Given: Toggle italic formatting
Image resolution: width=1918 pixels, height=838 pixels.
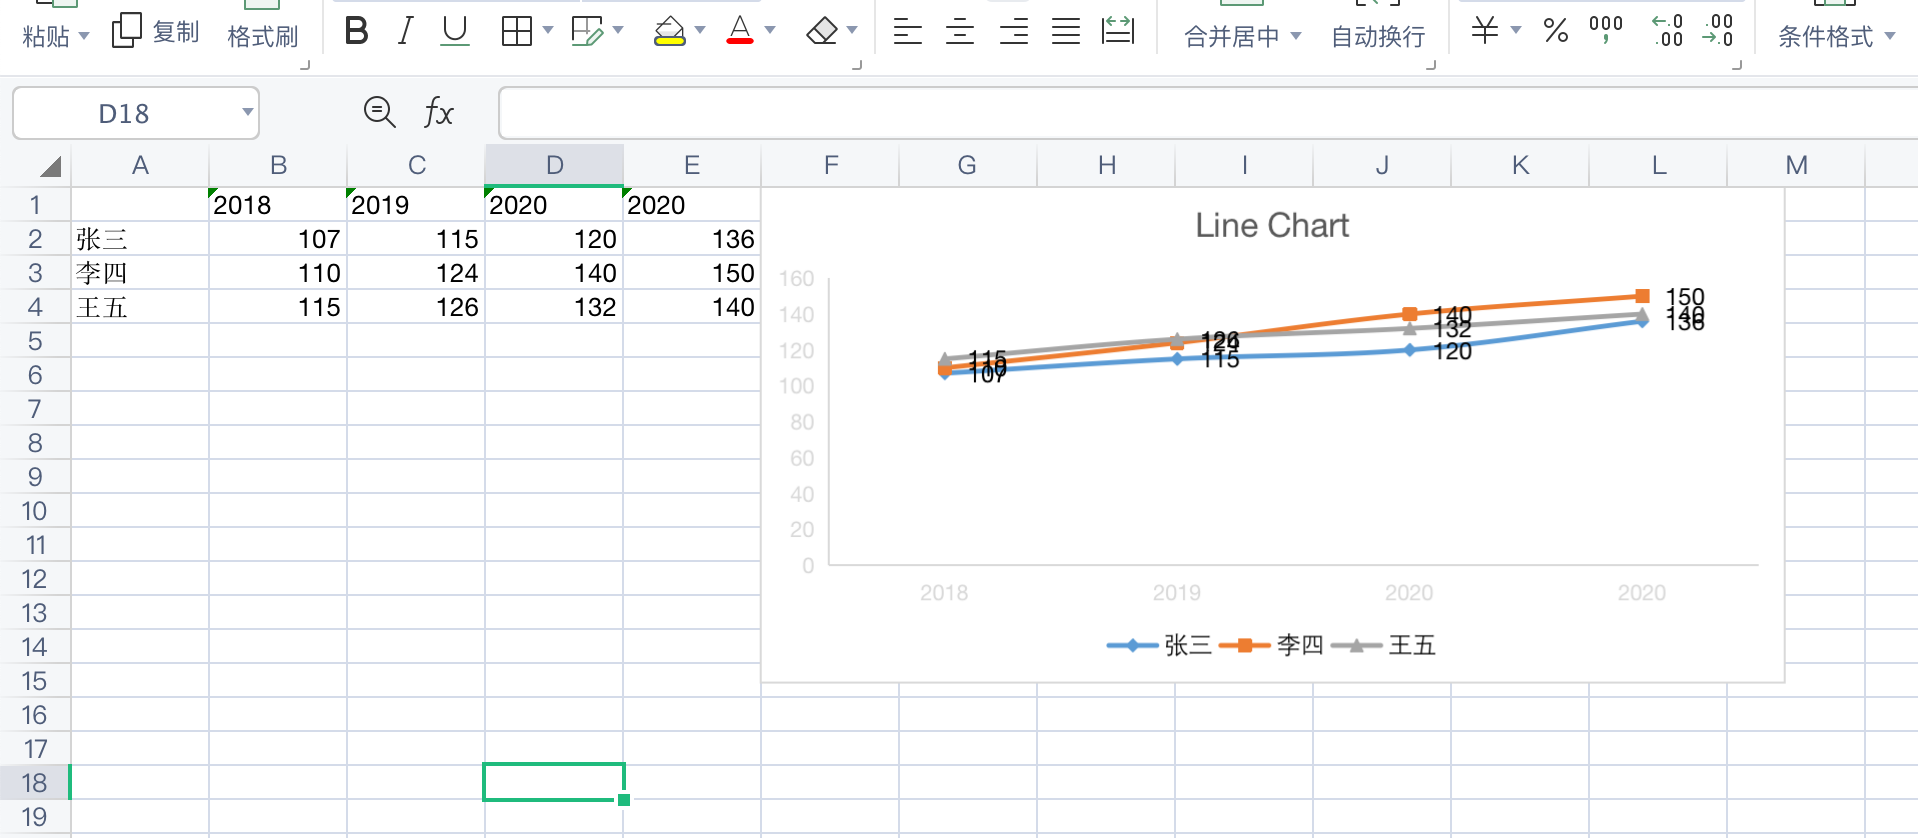Looking at the screenshot, I should 405,31.
